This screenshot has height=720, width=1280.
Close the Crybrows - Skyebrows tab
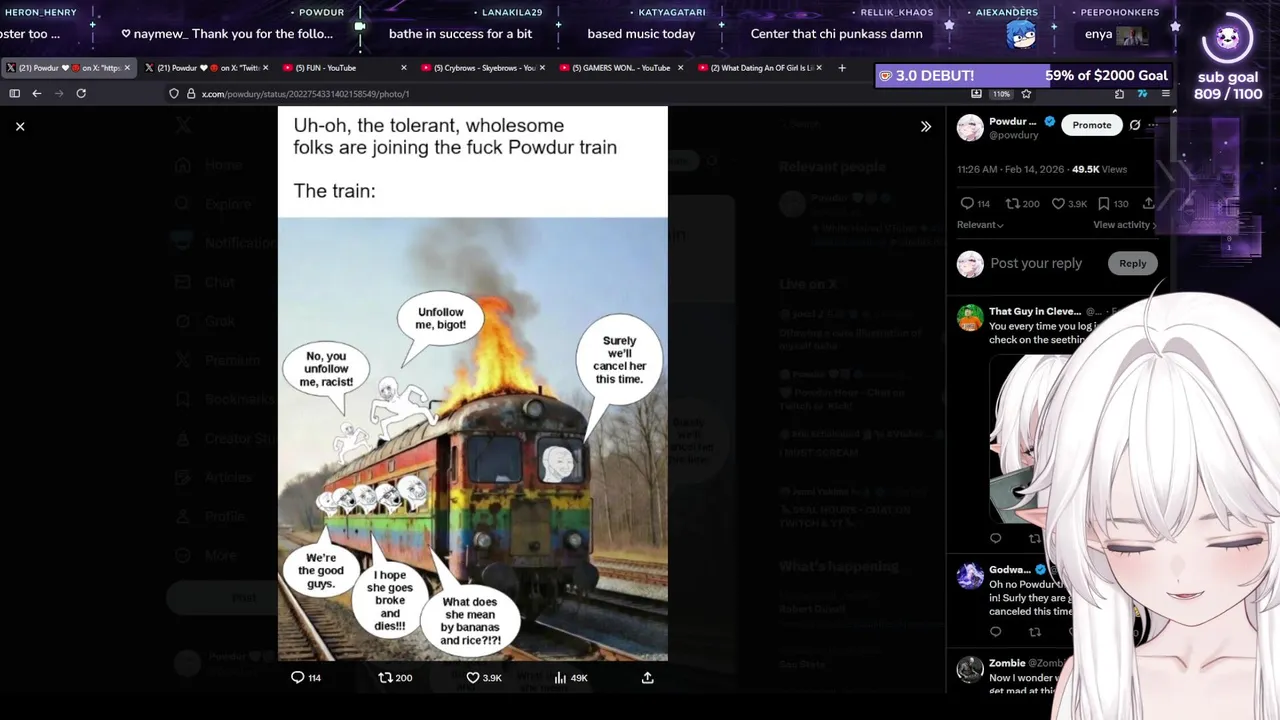[x=542, y=68]
